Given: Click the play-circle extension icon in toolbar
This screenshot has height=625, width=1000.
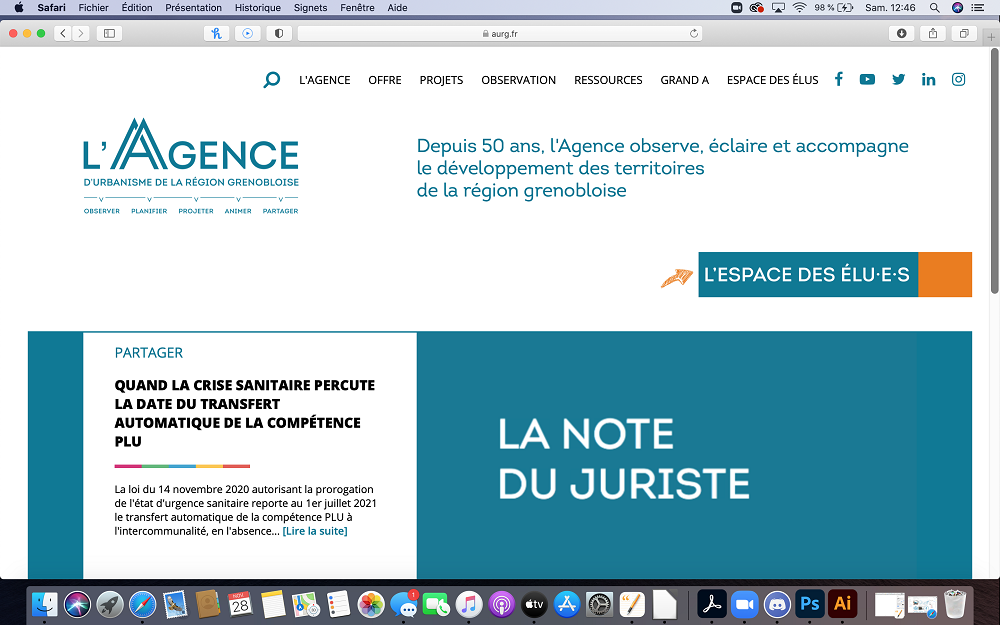Looking at the screenshot, I should pyautogui.click(x=247, y=33).
